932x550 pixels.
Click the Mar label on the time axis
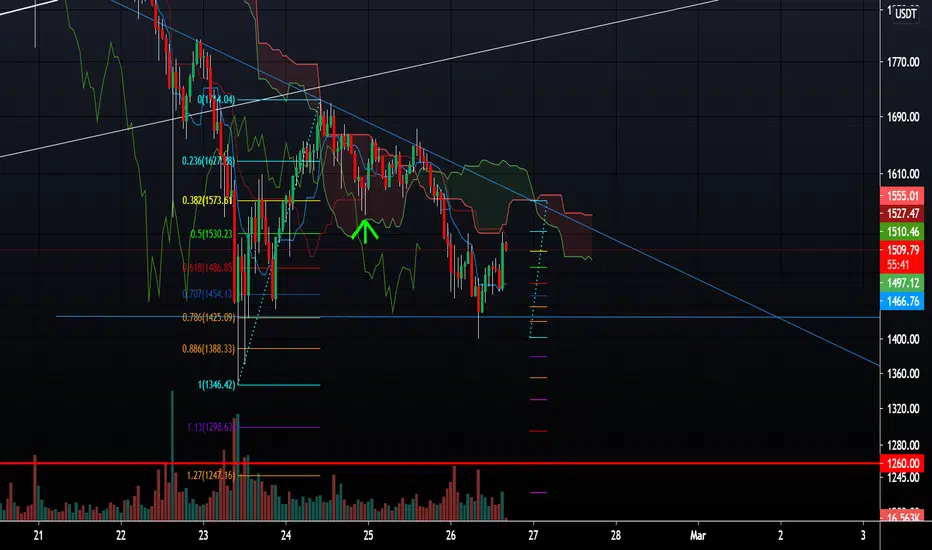coord(698,536)
